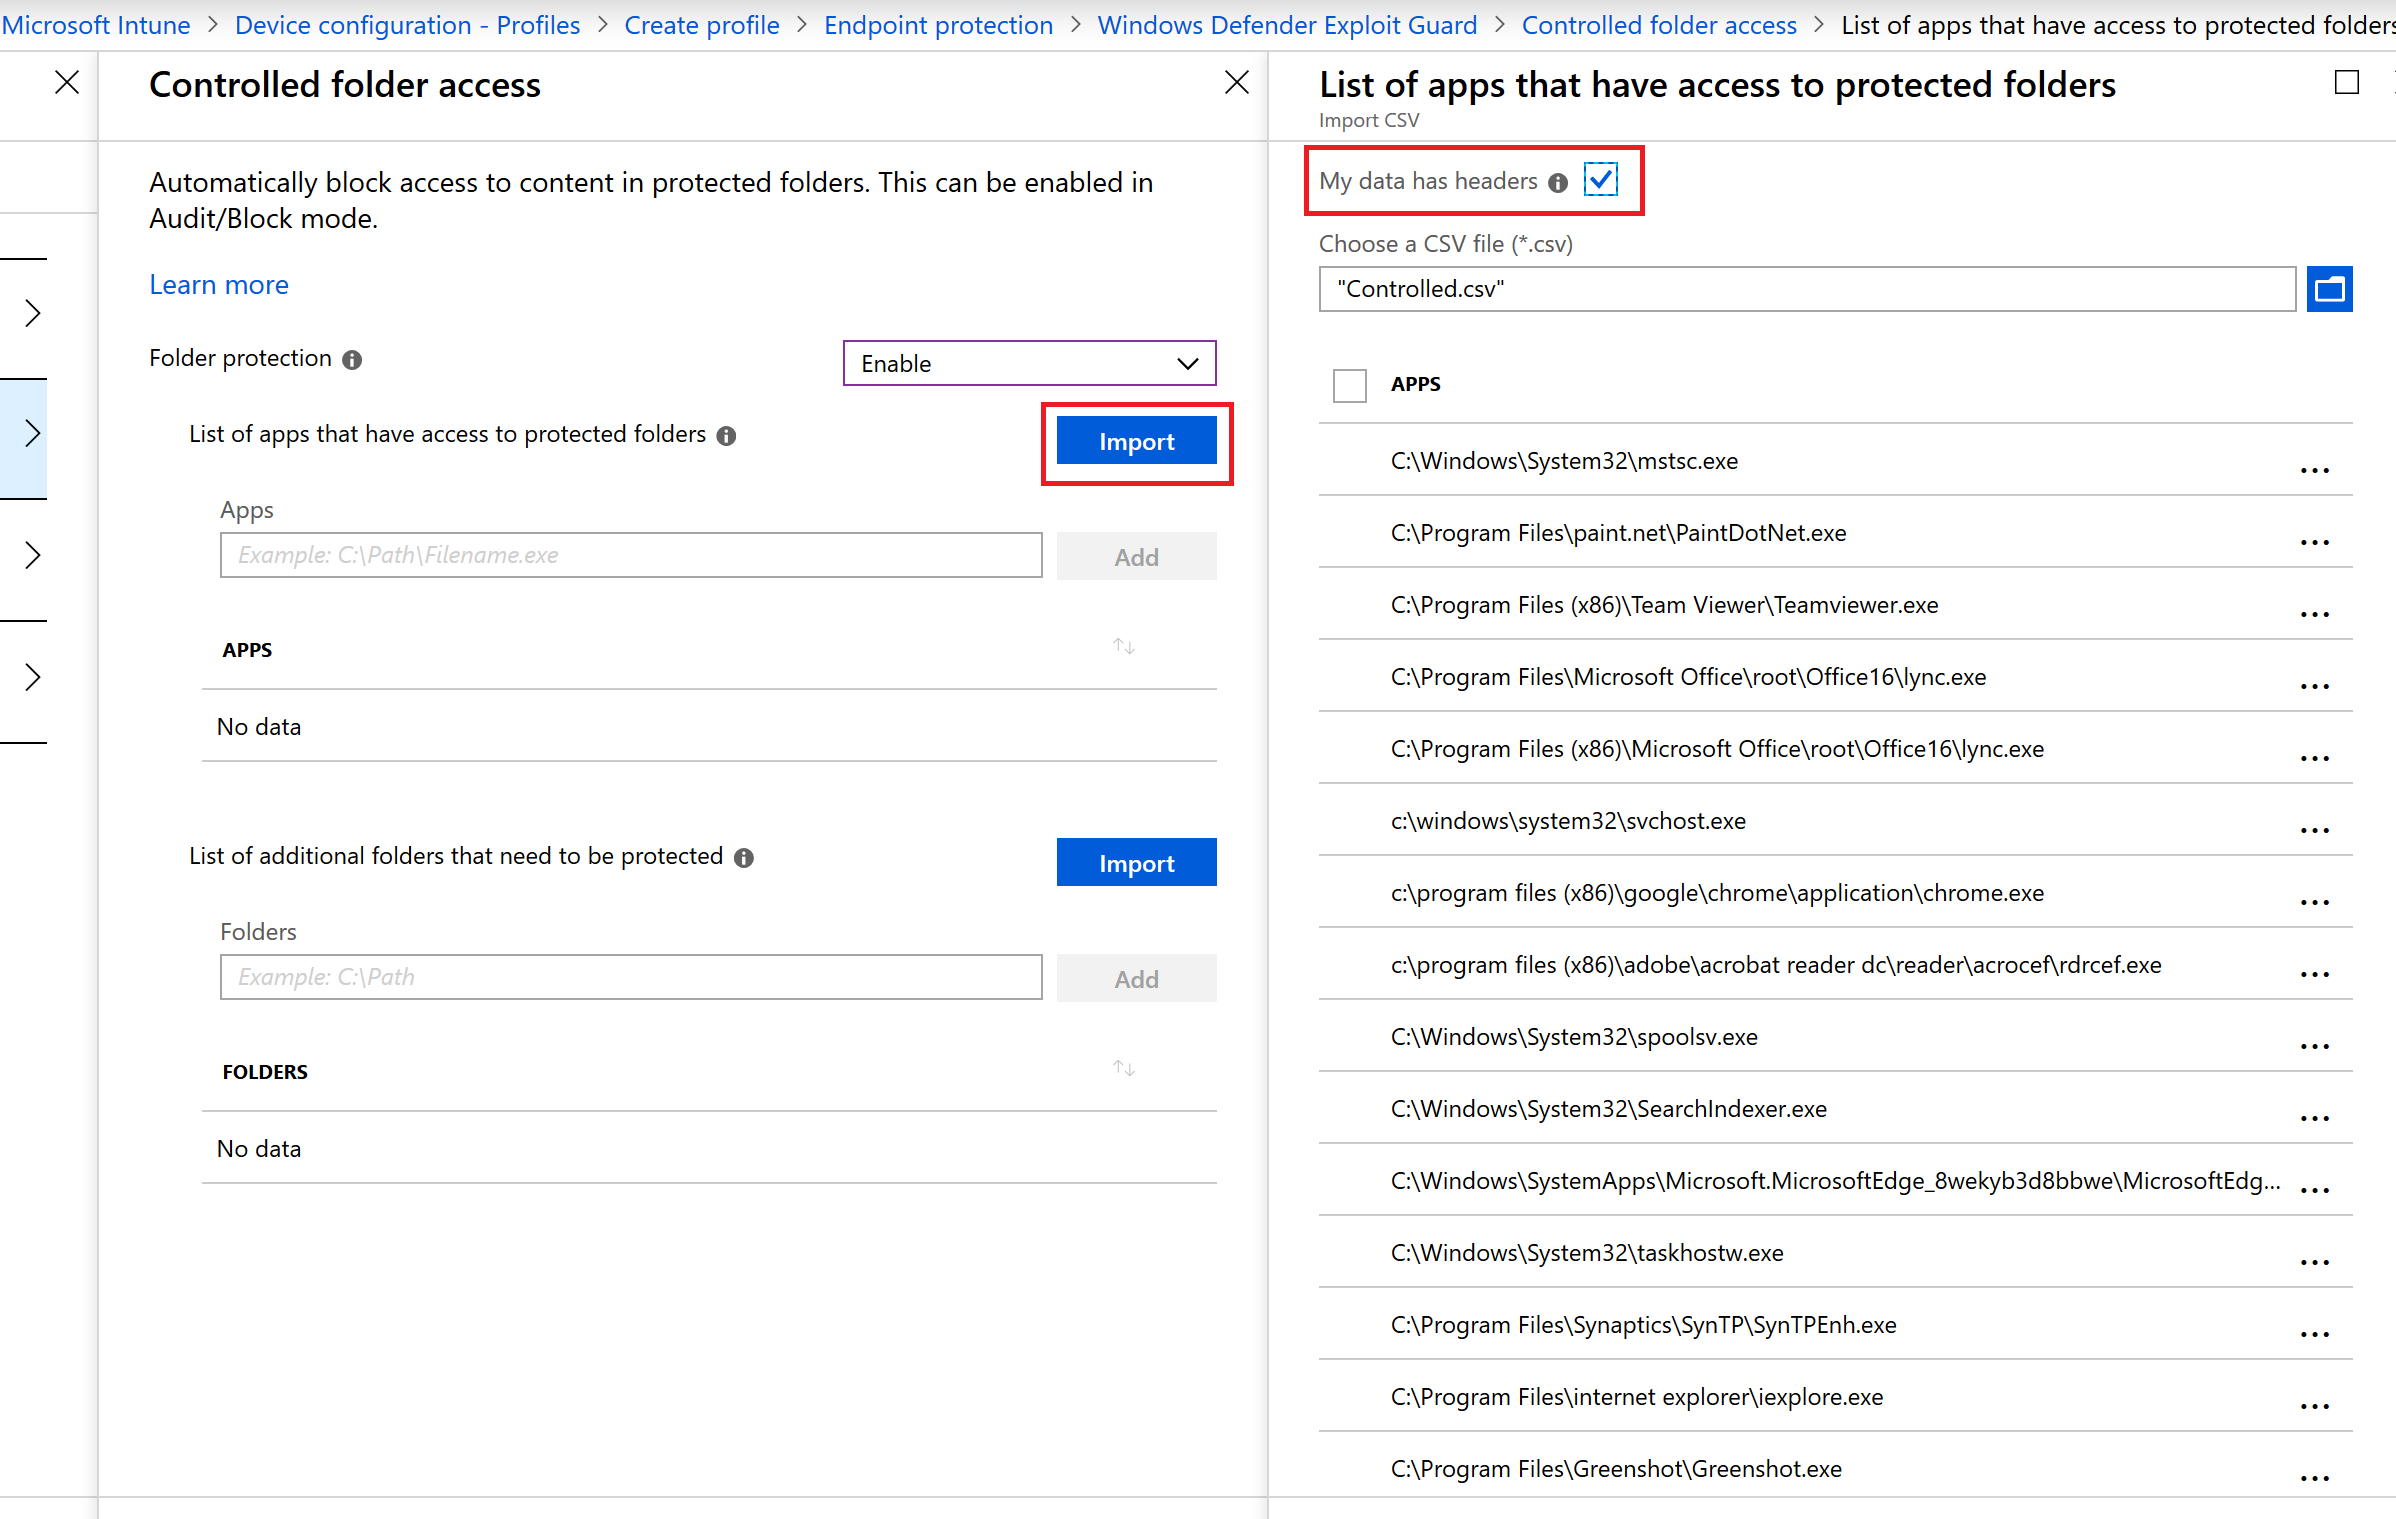Select the svchost.exe path entry
Image resolution: width=2396 pixels, height=1519 pixels.
tap(1568, 821)
